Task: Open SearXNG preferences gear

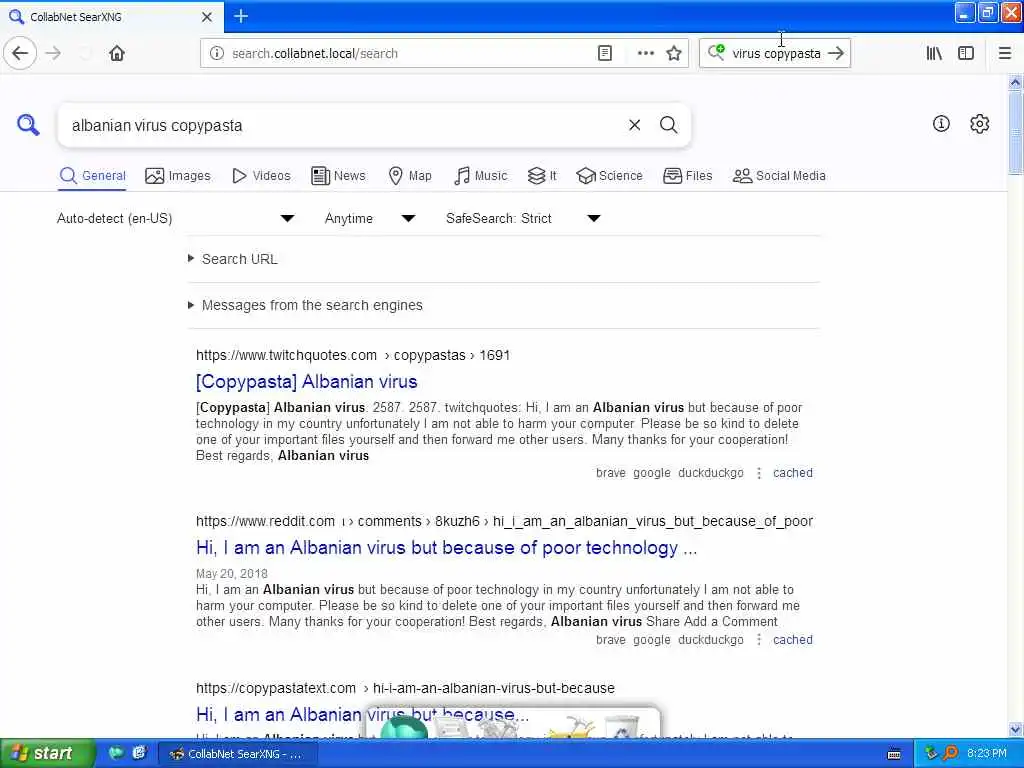Action: pyautogui.click(x=980, y=123)
